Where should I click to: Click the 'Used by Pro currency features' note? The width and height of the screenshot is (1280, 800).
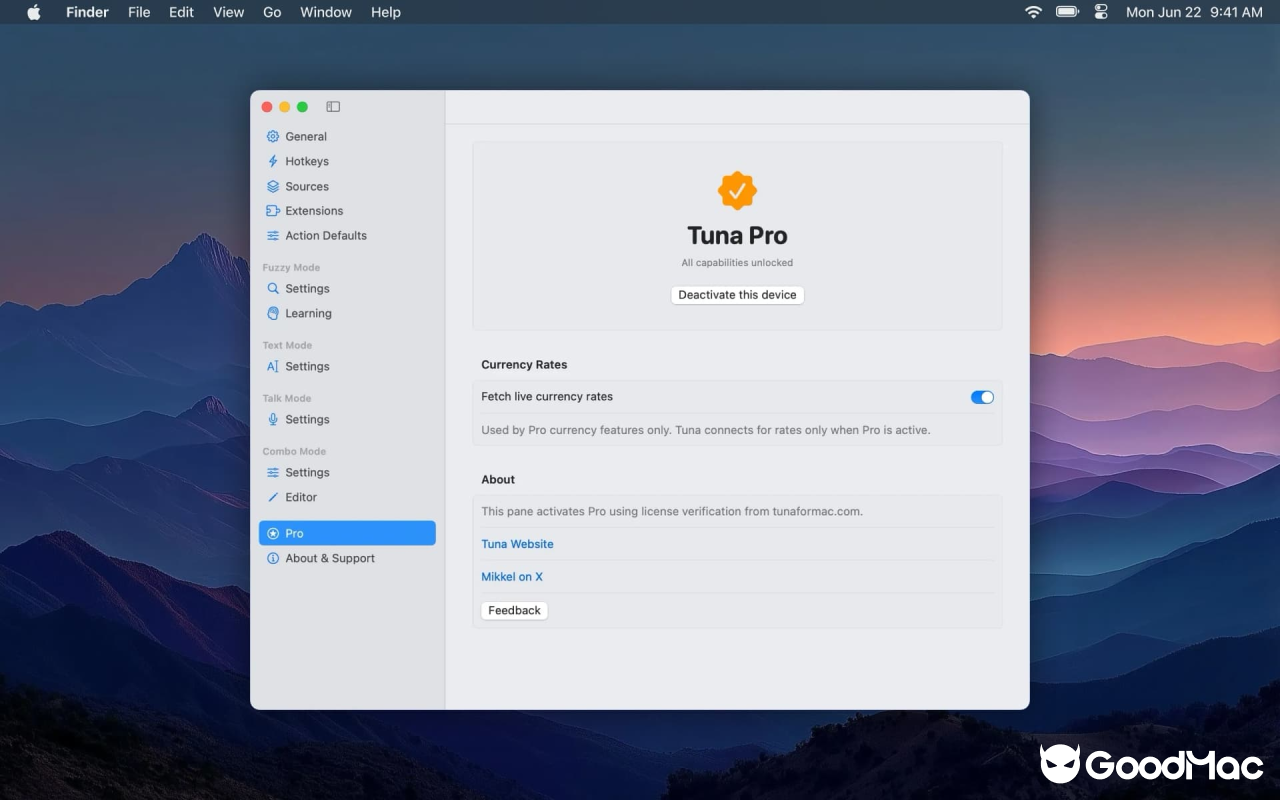pyautogui.click(x=706, y=430)
